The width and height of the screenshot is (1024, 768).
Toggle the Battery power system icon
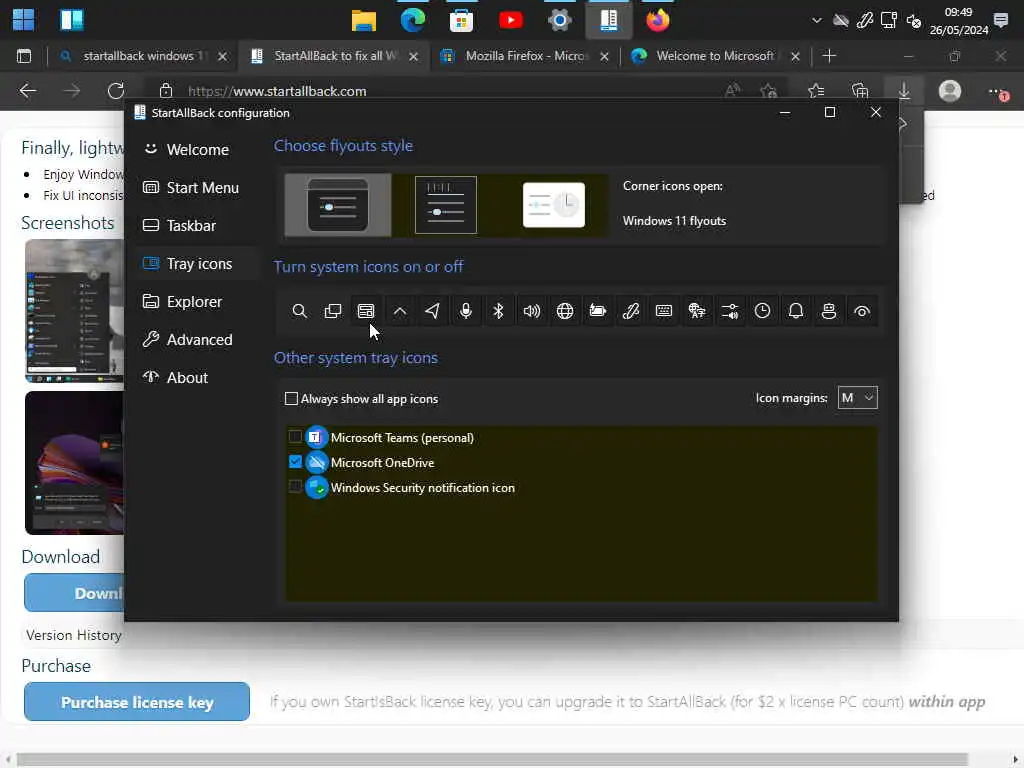tap(598, 311)
